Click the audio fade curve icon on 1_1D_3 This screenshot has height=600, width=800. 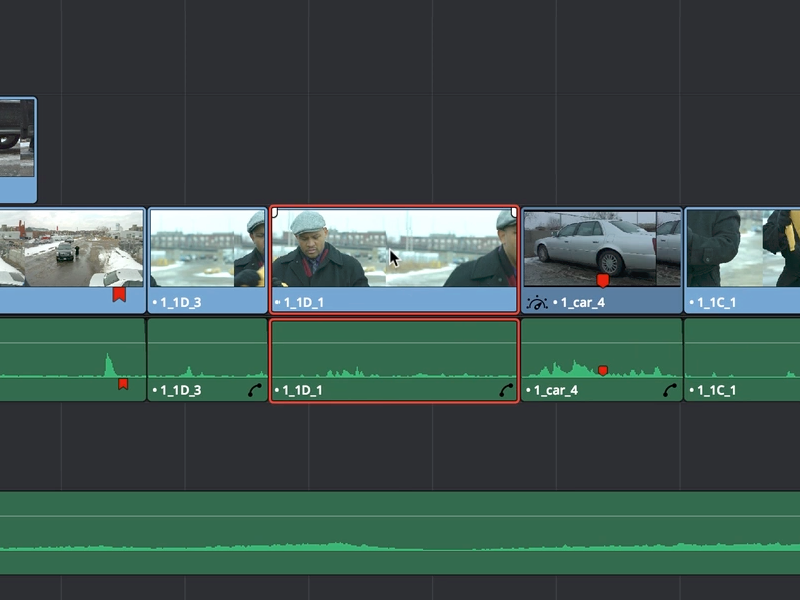coord(255,390)
